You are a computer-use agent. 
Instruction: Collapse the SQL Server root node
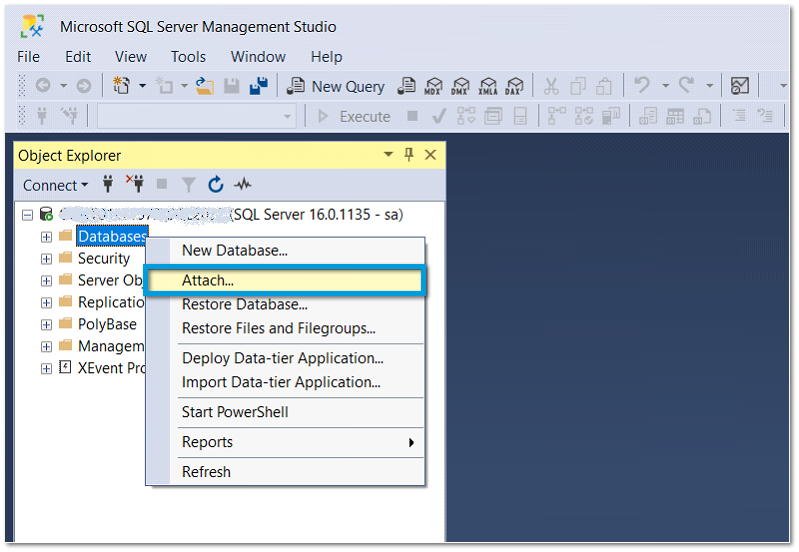pyautogui.click(x=27, y=215)
